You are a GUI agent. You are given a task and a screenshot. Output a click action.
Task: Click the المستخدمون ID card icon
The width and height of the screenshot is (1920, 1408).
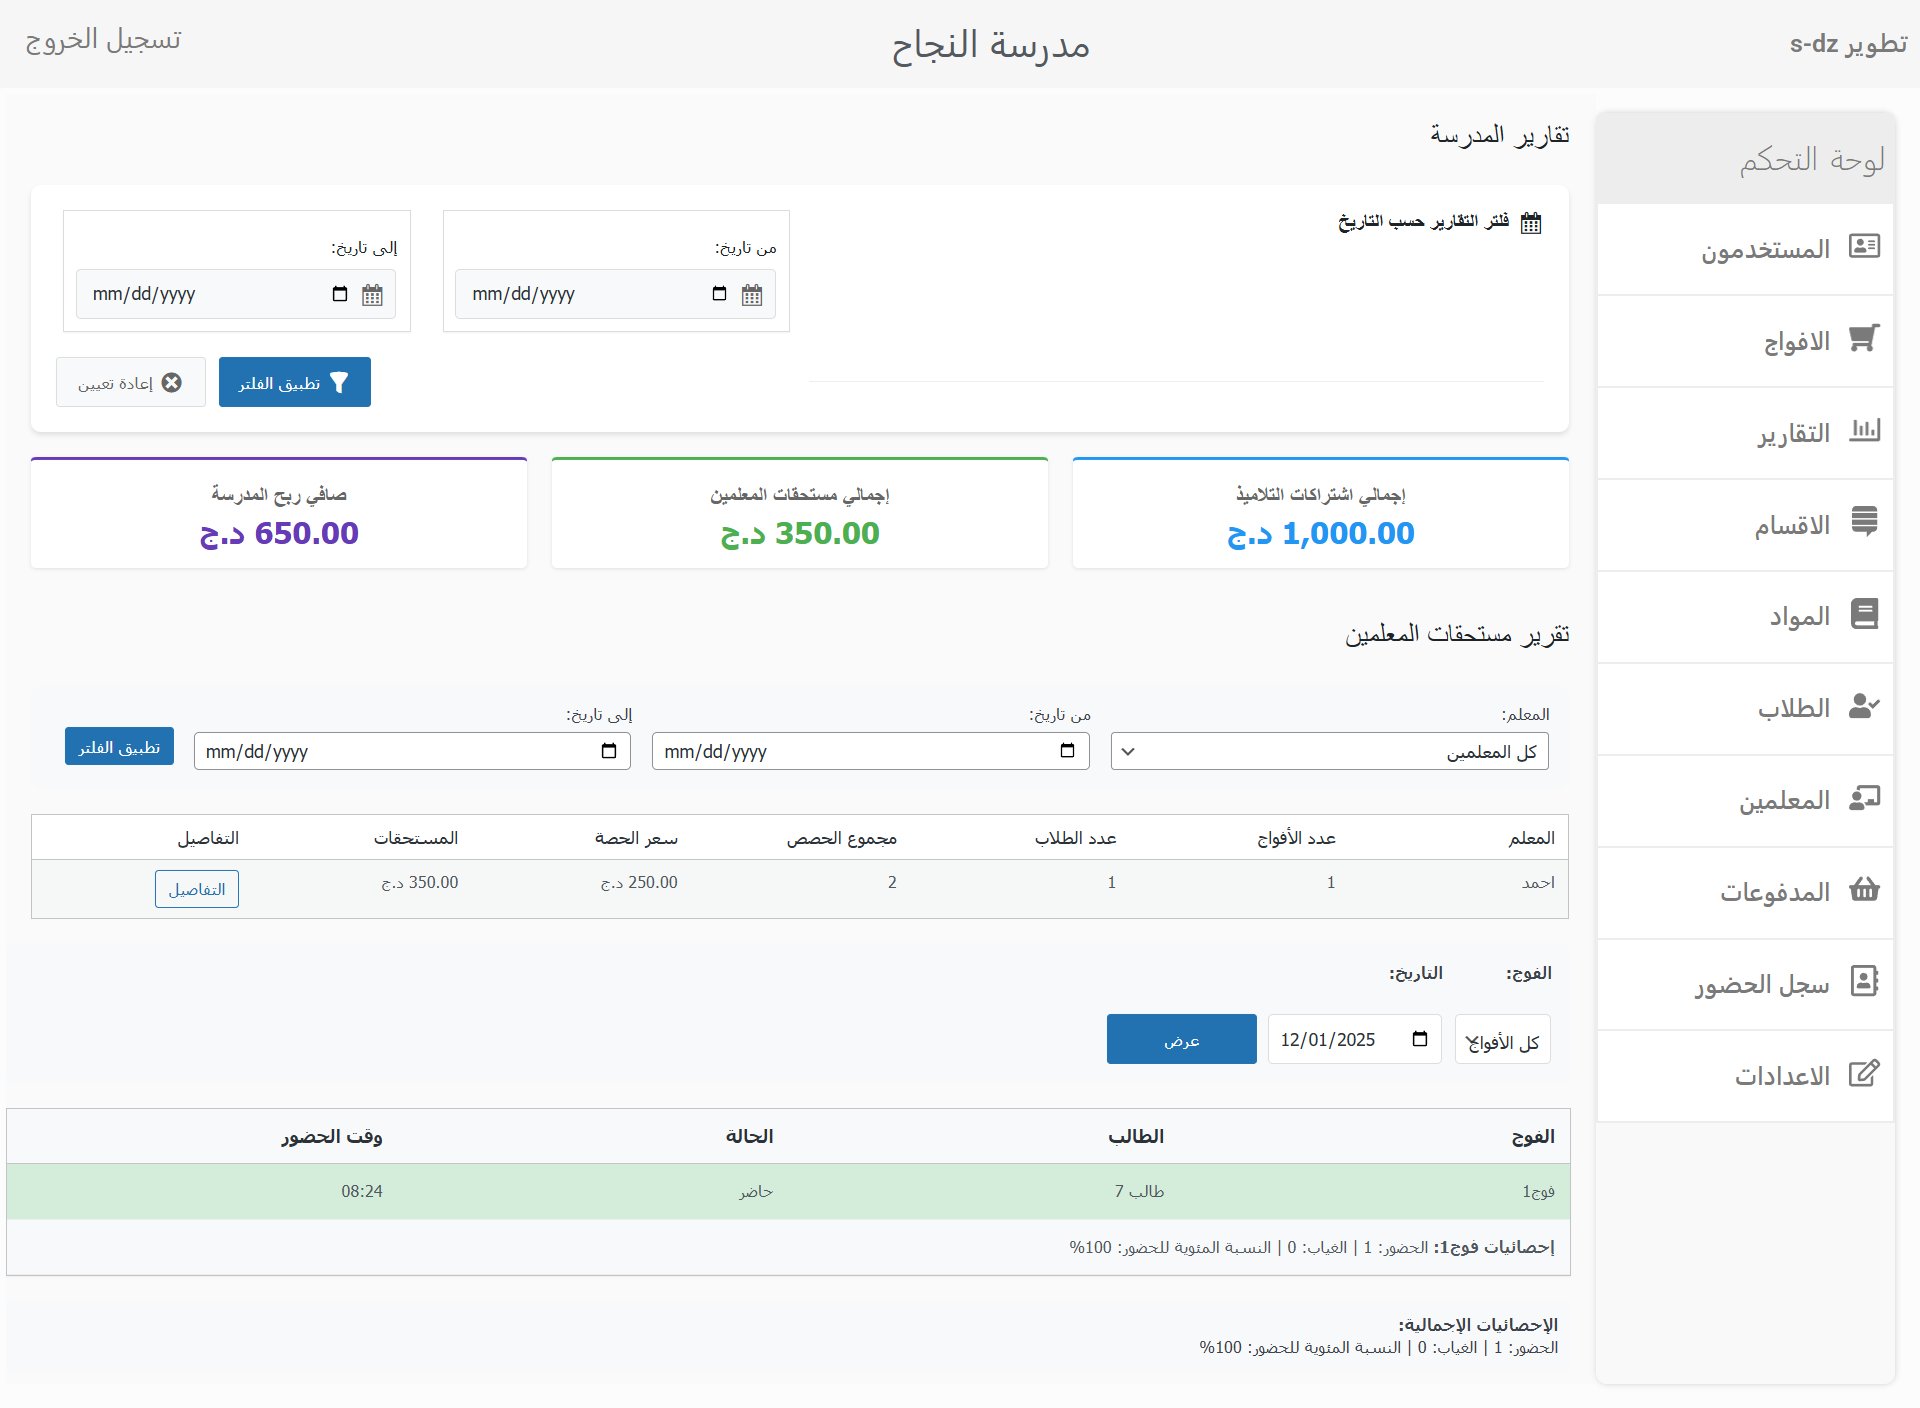pos(1863,246)
